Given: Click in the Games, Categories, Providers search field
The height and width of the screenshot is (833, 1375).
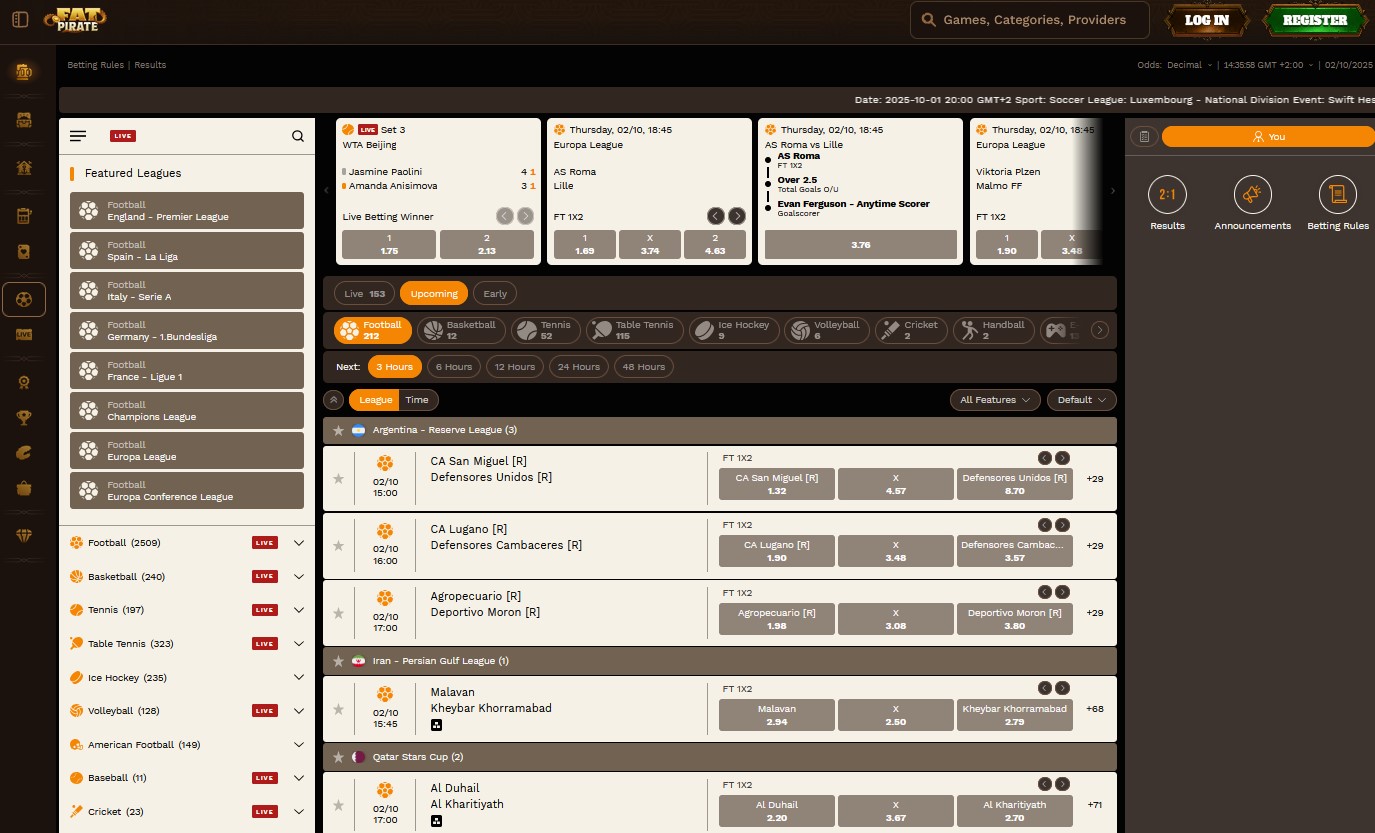Looking at the screenshot, I should (x=1029, y=19).
